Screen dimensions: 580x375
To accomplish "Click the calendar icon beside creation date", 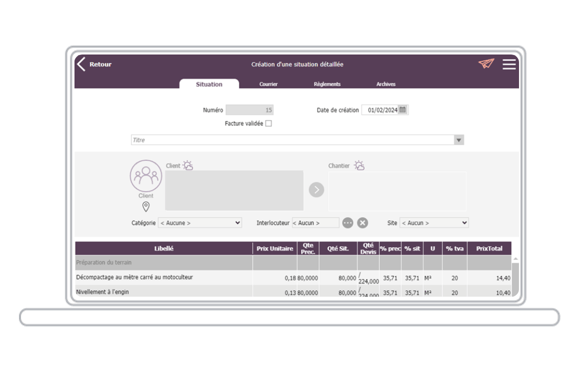I will [x=403, y=109].
